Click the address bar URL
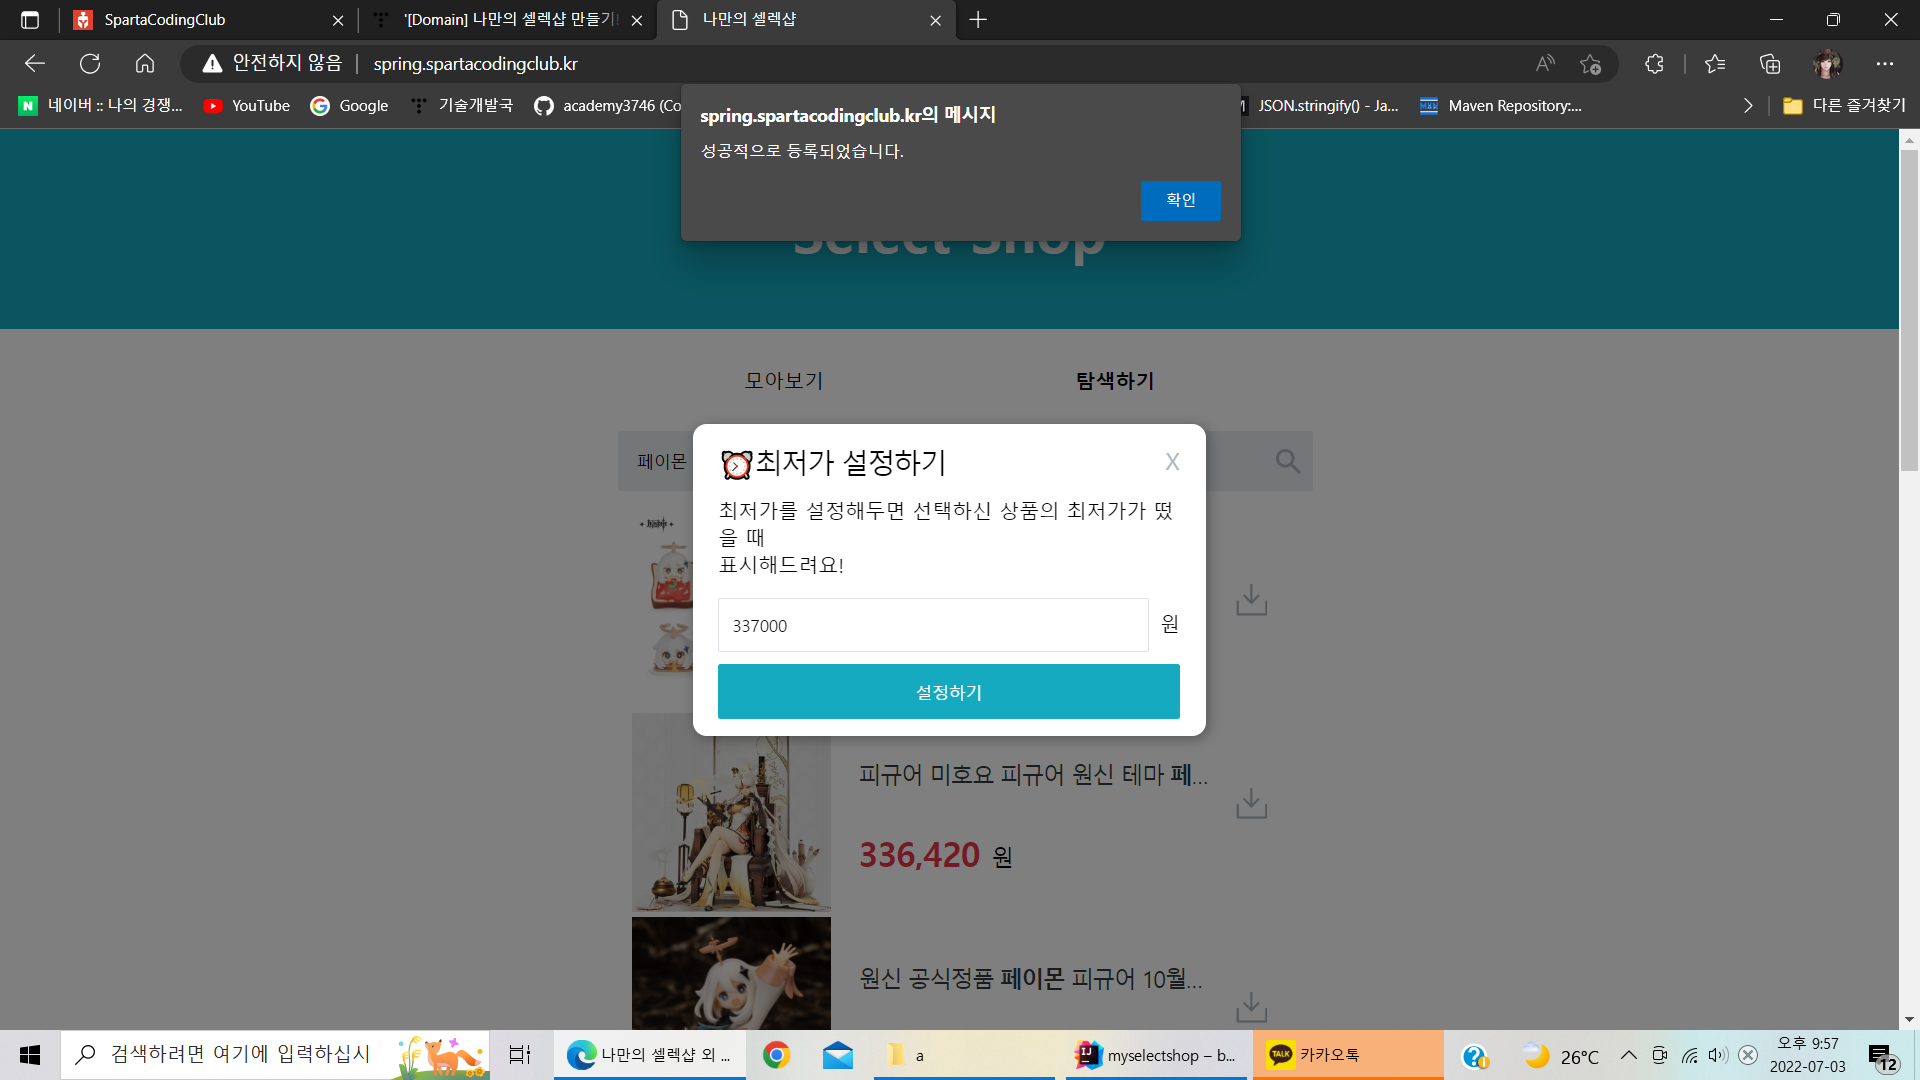 pos(475,64)
